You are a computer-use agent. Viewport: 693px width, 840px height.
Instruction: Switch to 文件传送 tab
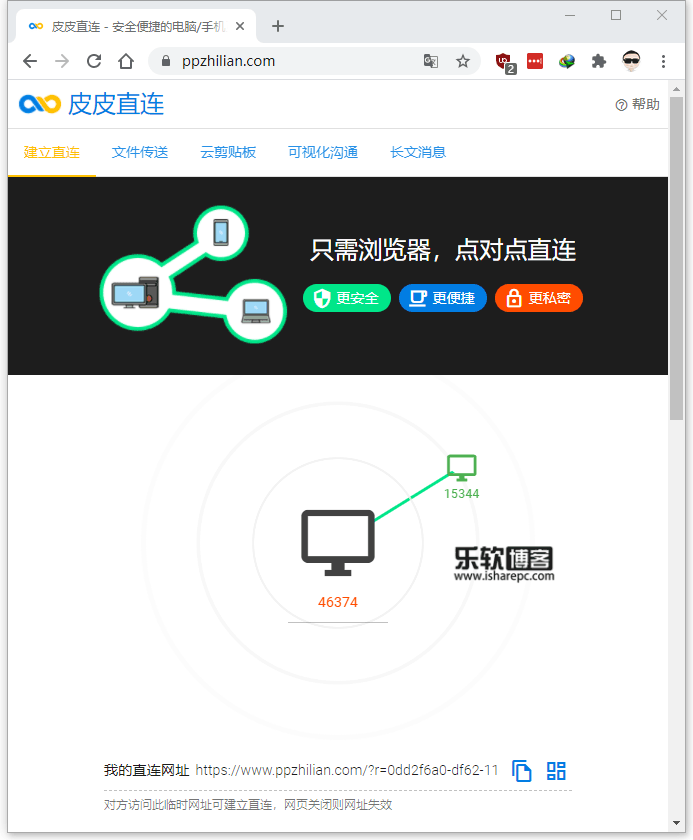(x=140, y=152)
